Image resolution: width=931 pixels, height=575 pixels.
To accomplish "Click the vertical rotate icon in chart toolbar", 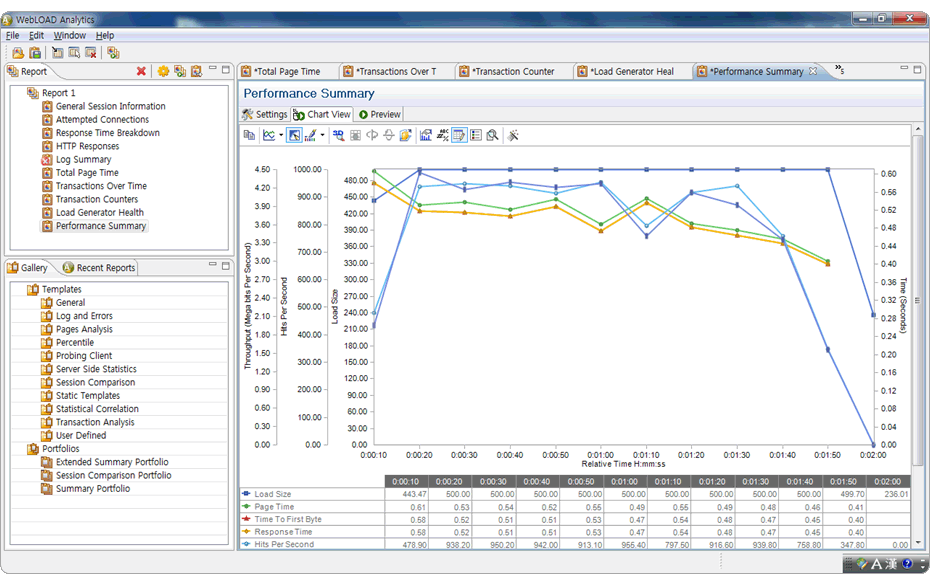I will 388,135.
